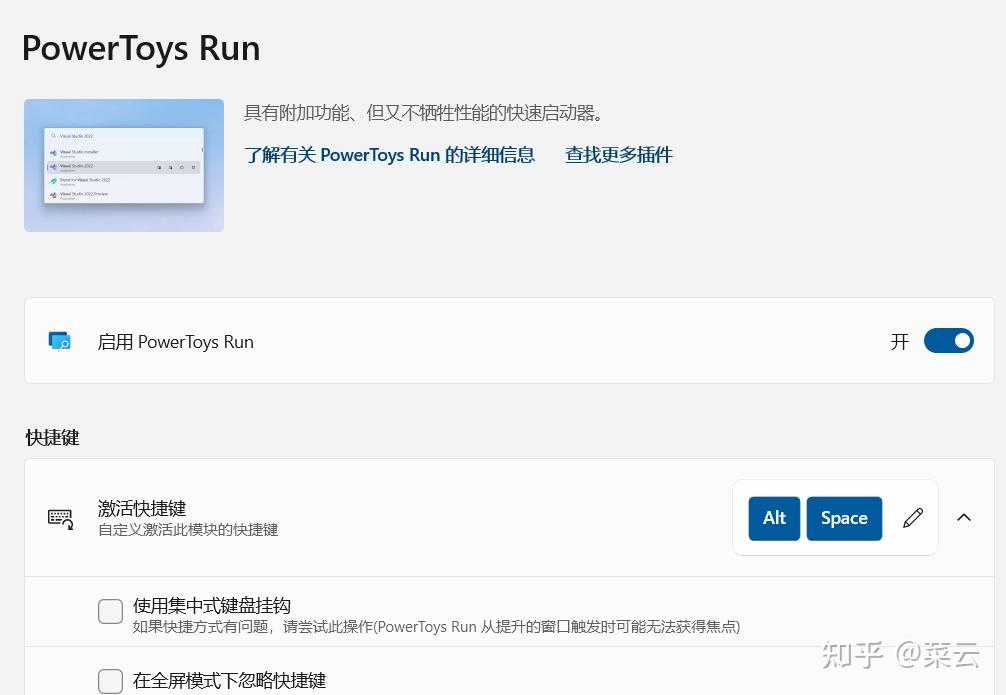Check 在全屏模式下忽略快捷键
The image size is (1006, 695).
click(x=110, y=681)
